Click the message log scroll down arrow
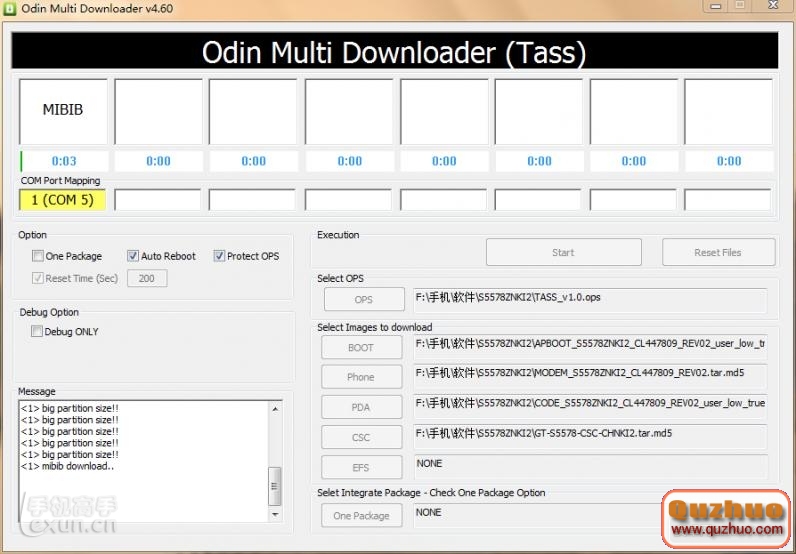 tap(275, 514)
